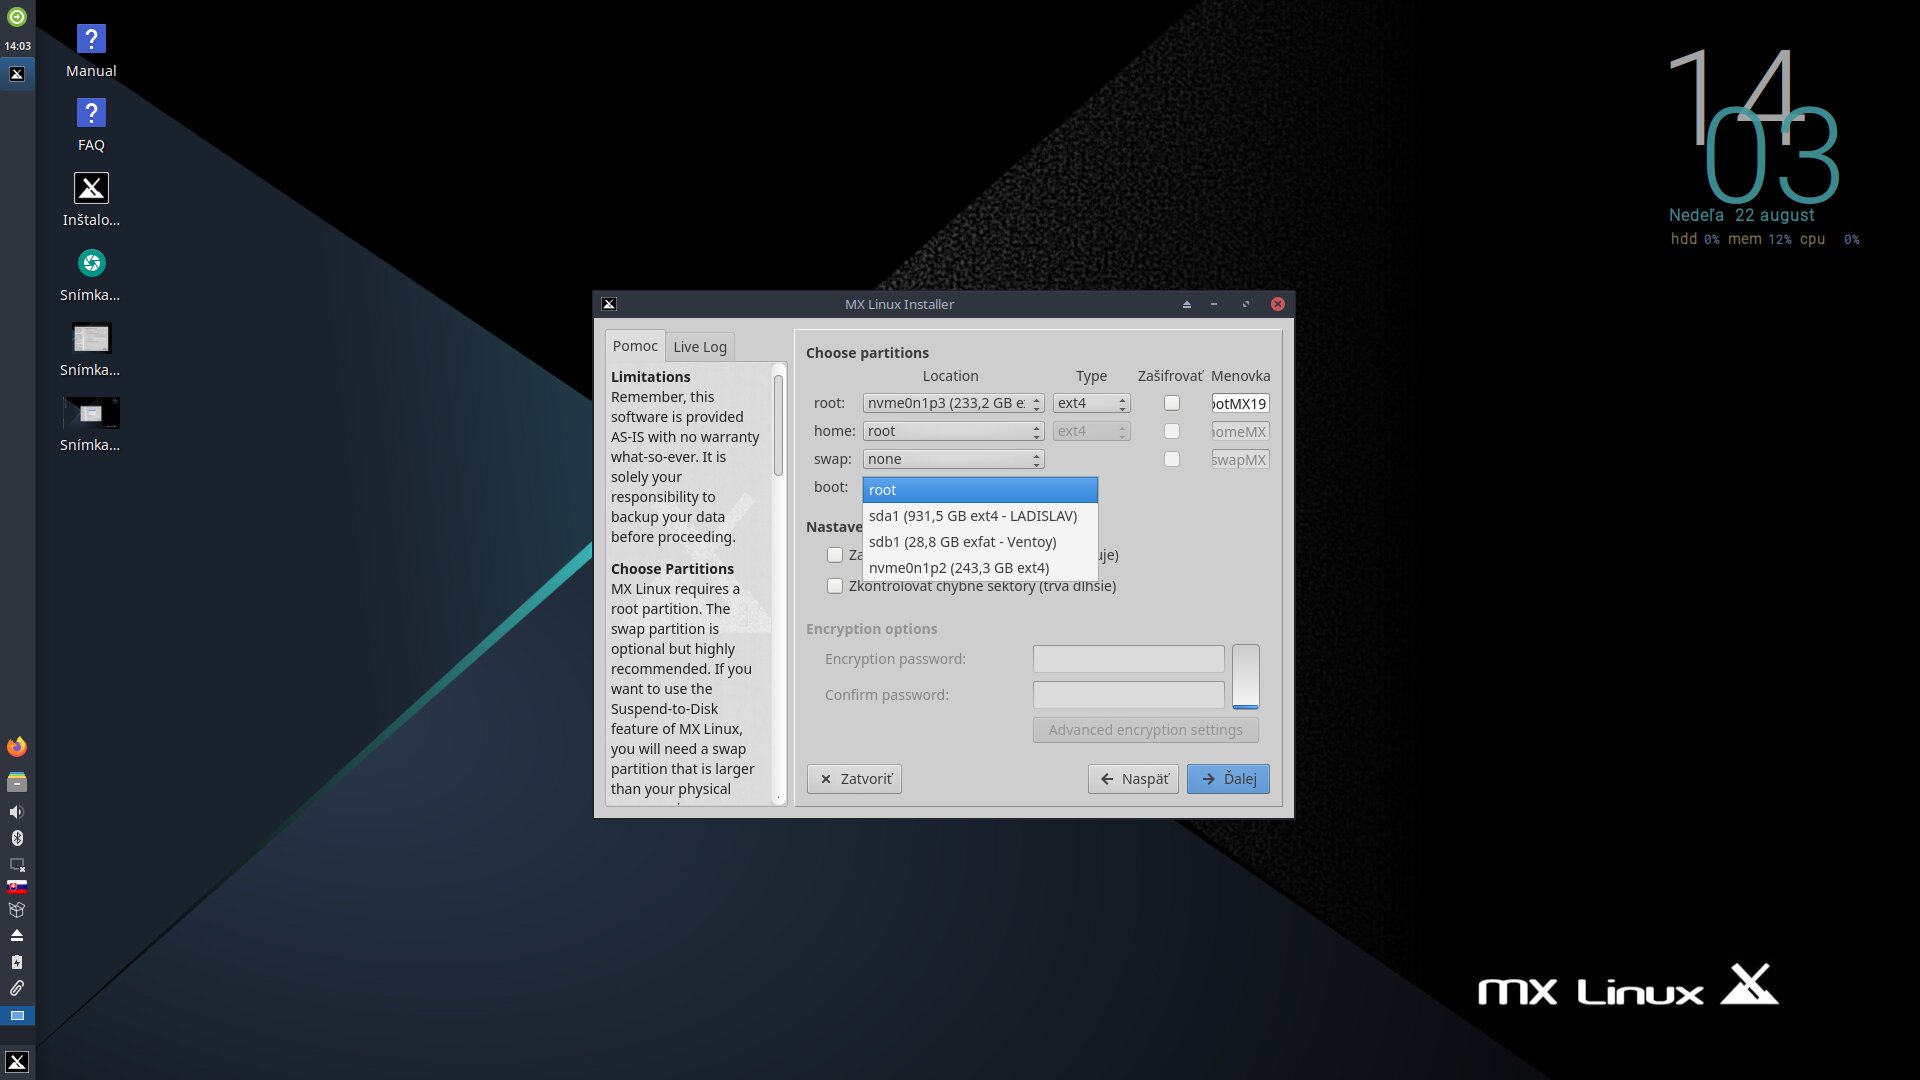1920x1080 pixels.
Task: Toggle bad sectors check checkbox
Action: pos(835,586)
